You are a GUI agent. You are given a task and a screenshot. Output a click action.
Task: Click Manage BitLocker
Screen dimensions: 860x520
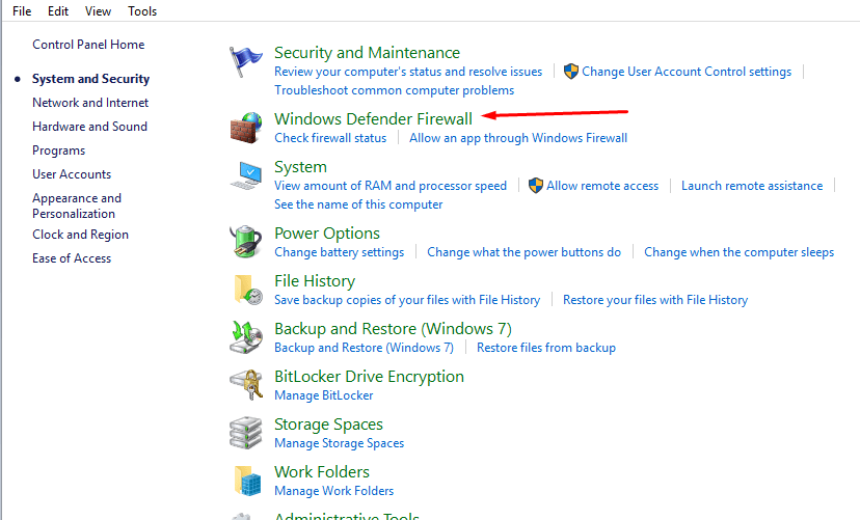(x=324, y=395)
